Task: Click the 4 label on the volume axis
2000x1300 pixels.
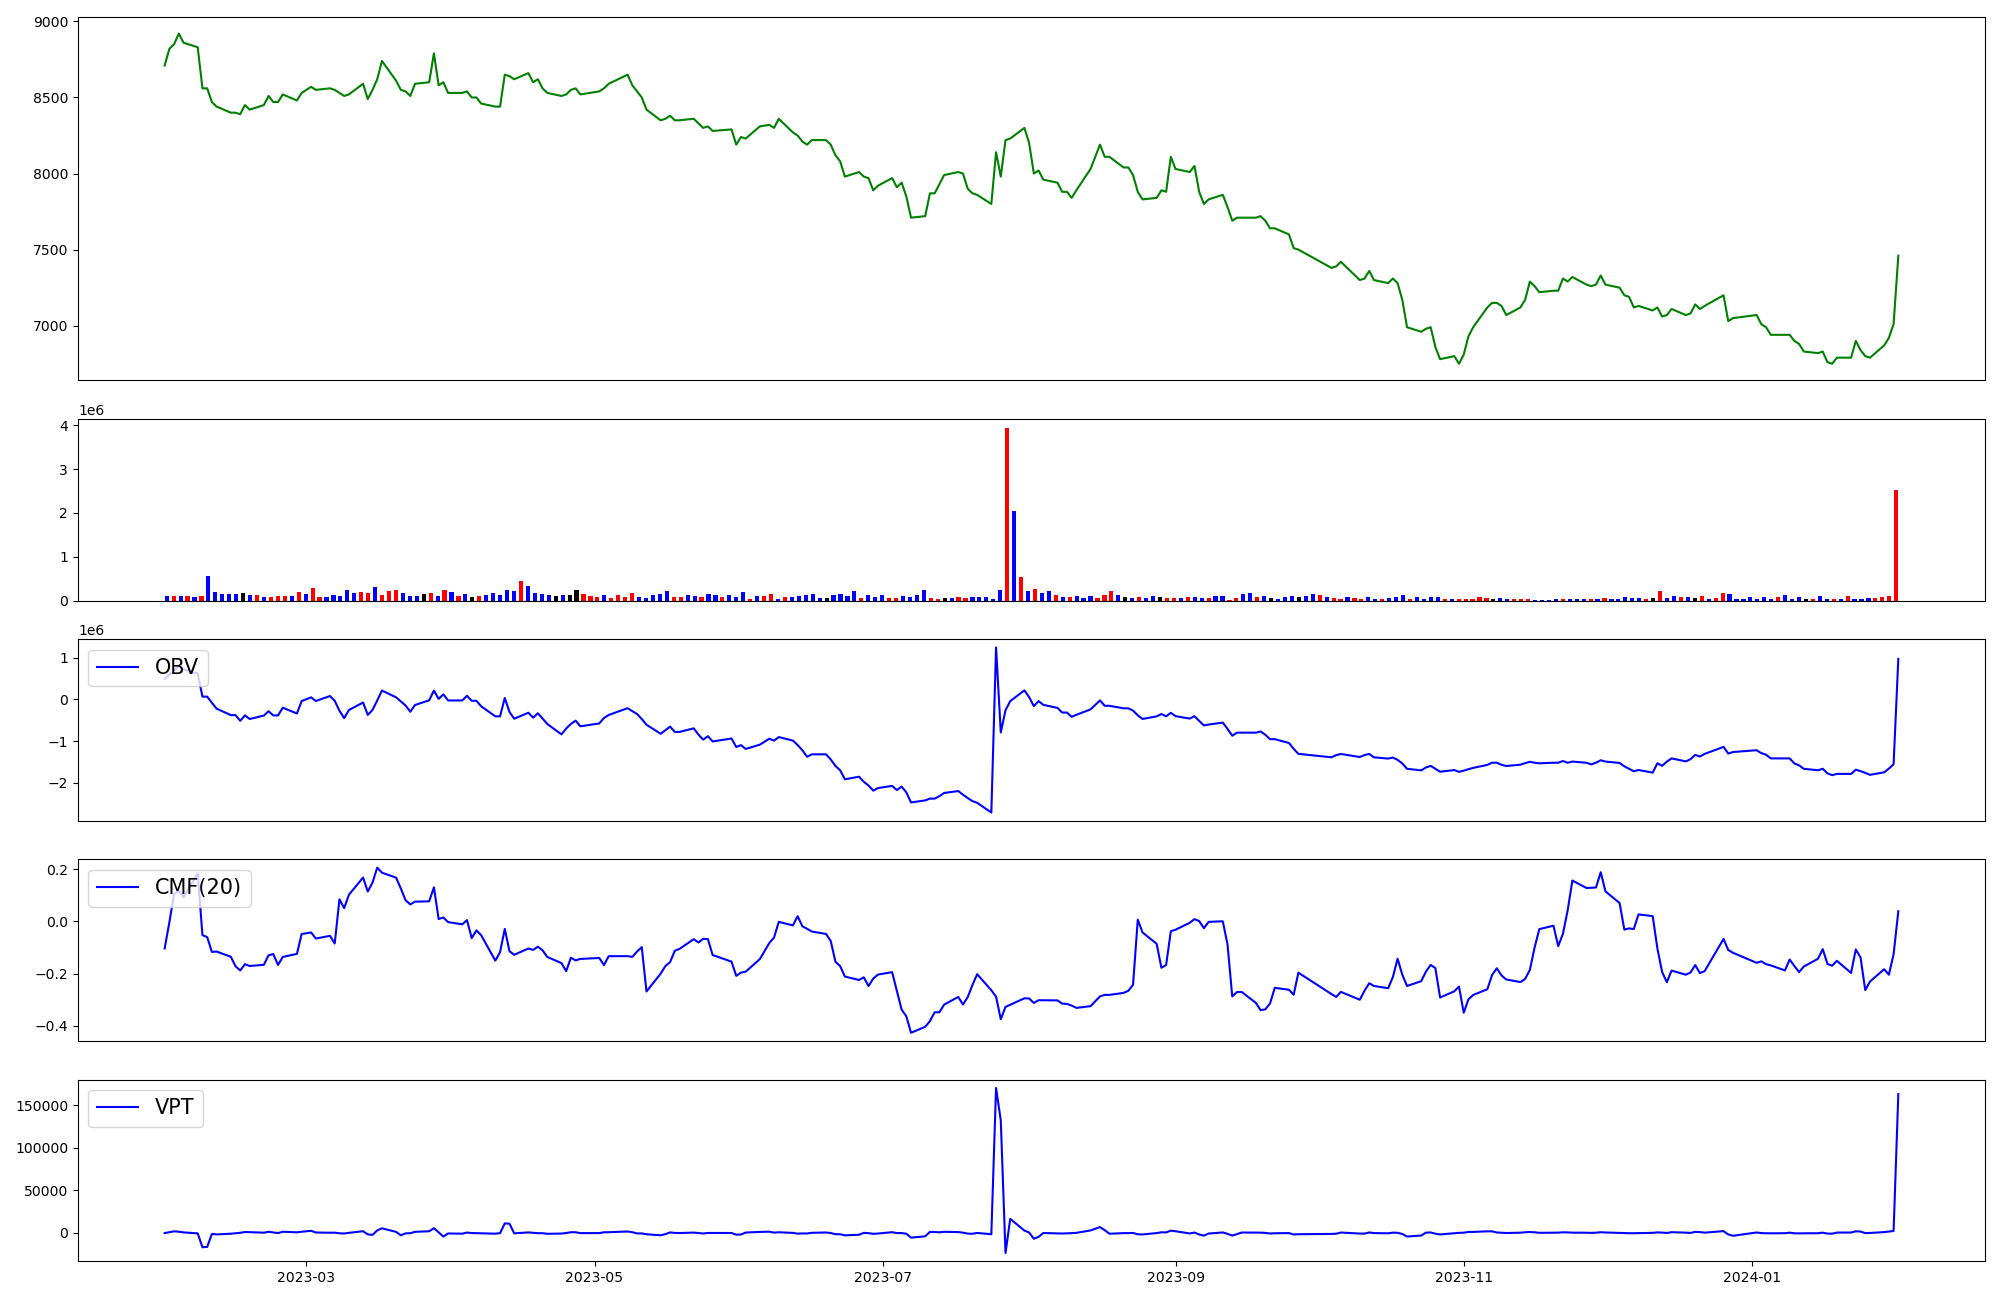Action: [x=64, y=426]
